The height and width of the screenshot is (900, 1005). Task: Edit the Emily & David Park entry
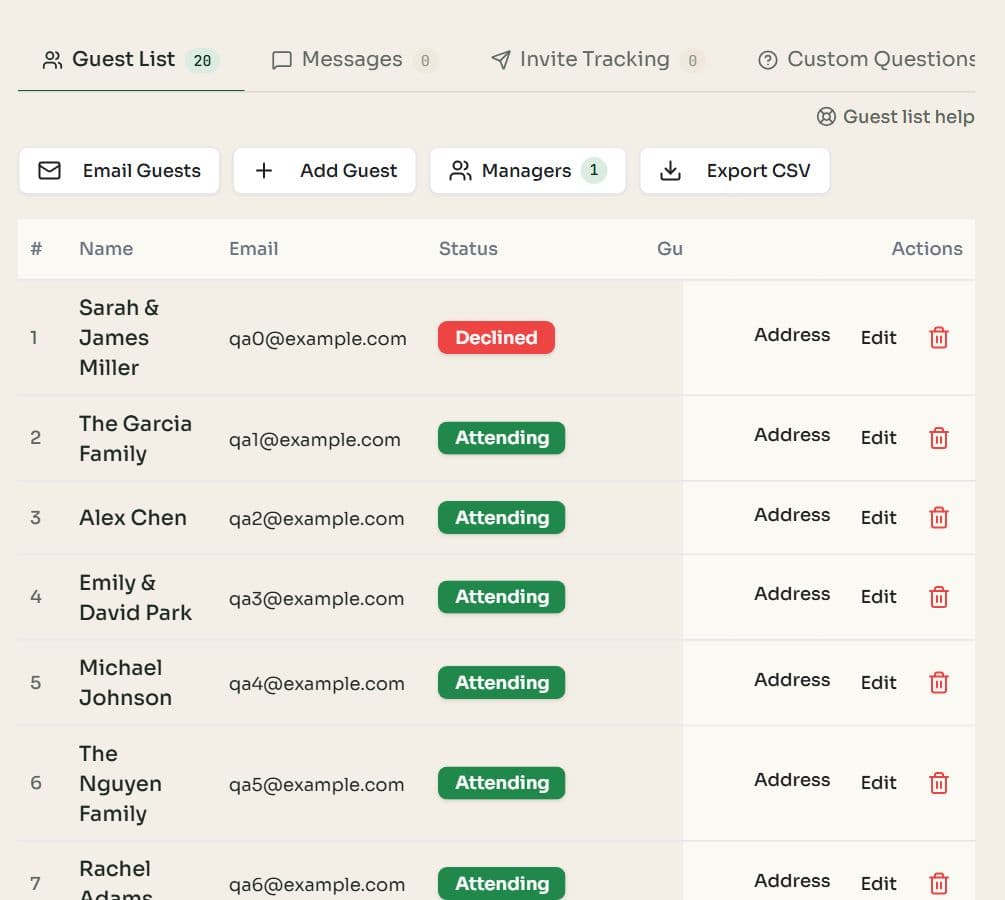(x=878, y=597)
